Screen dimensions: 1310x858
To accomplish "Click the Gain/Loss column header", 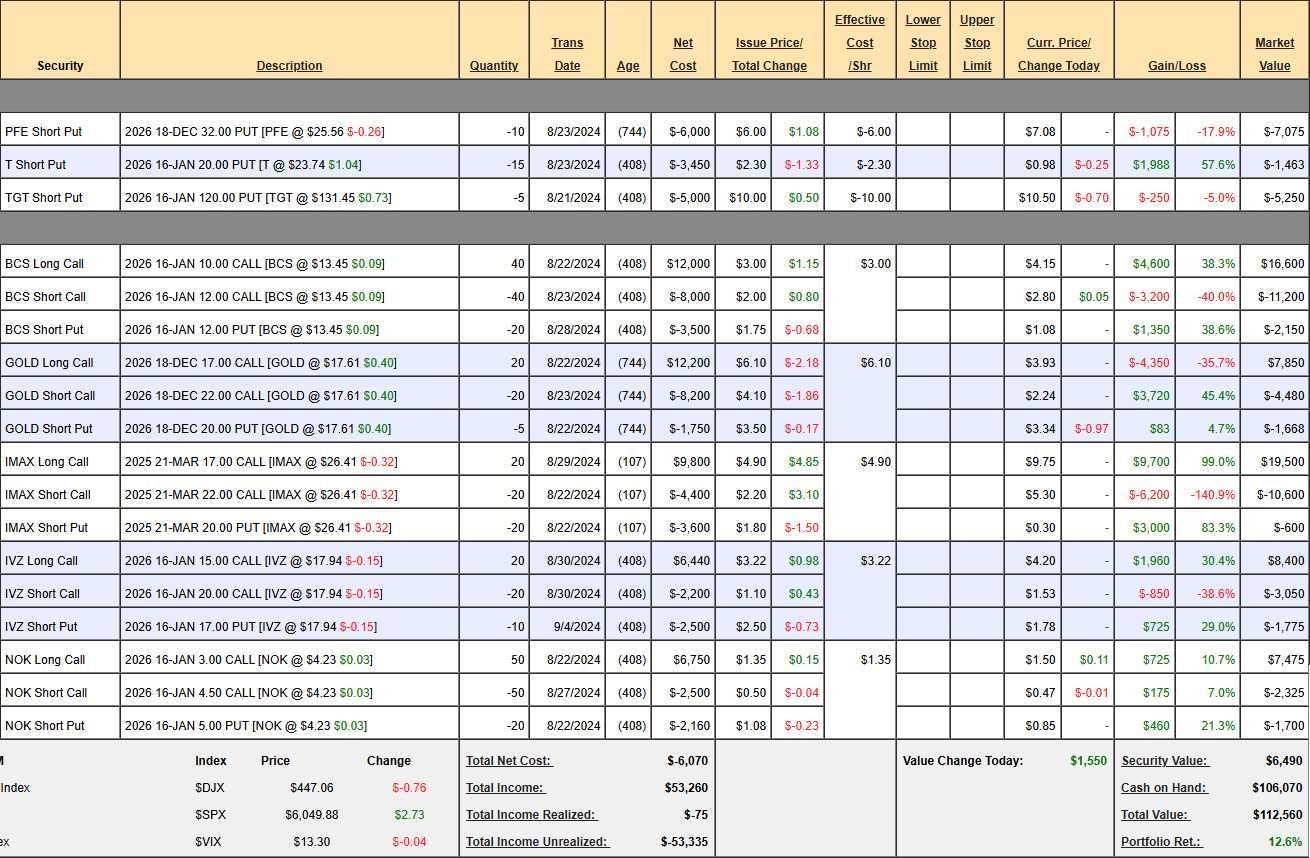I will pos(1177,66).
